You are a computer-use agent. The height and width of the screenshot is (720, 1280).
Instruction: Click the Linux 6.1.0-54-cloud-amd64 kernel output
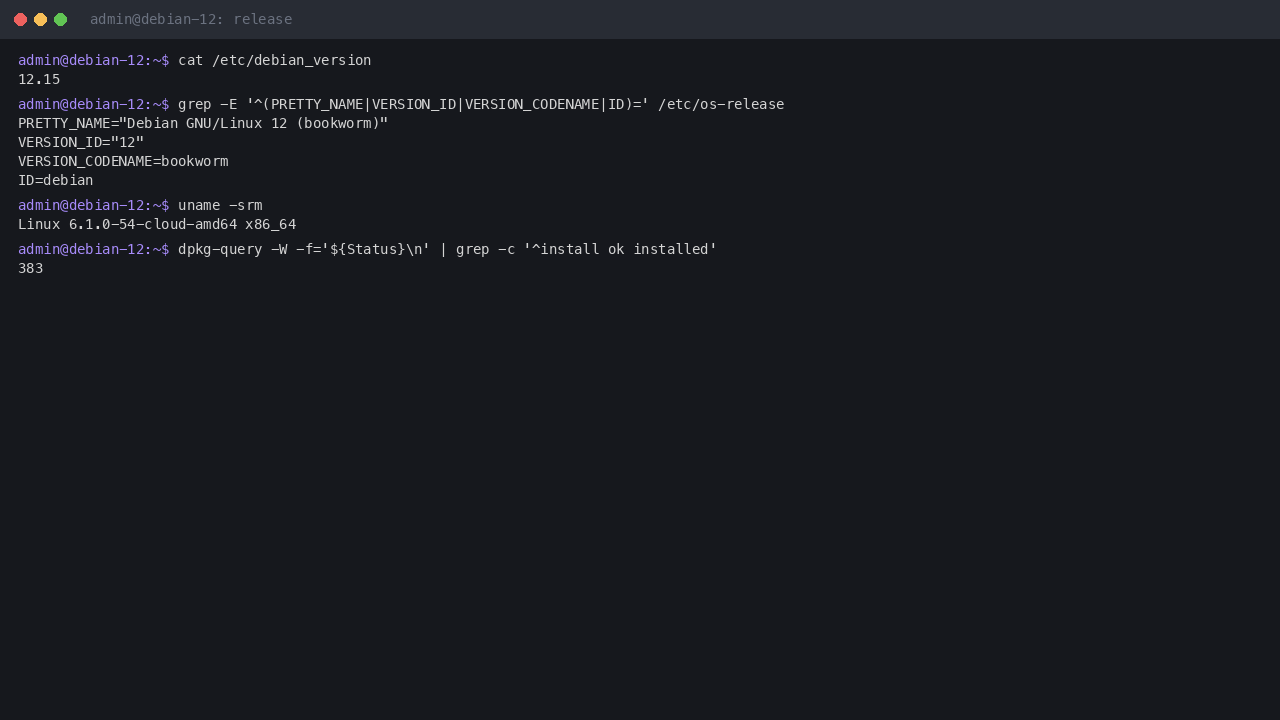157,224
